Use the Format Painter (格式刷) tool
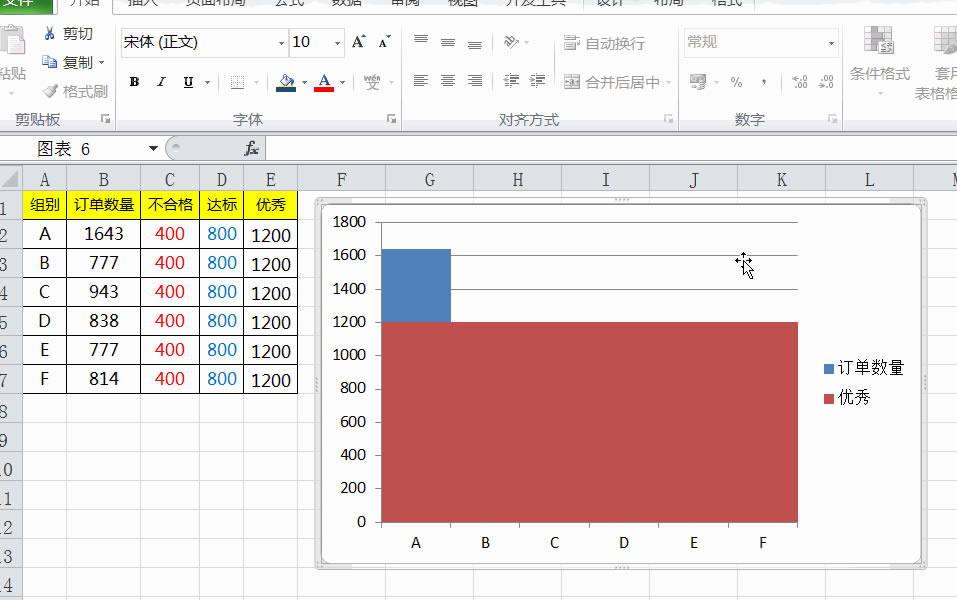This screenshot has height=600, width=957. click(x=75, y=90)
